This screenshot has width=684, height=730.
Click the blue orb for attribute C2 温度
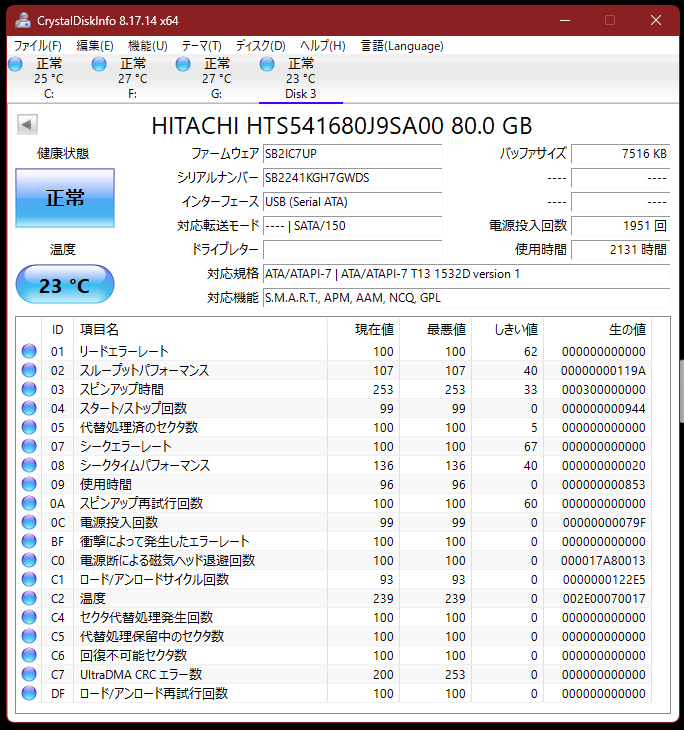pyautogui.click(x=29, y=598)
